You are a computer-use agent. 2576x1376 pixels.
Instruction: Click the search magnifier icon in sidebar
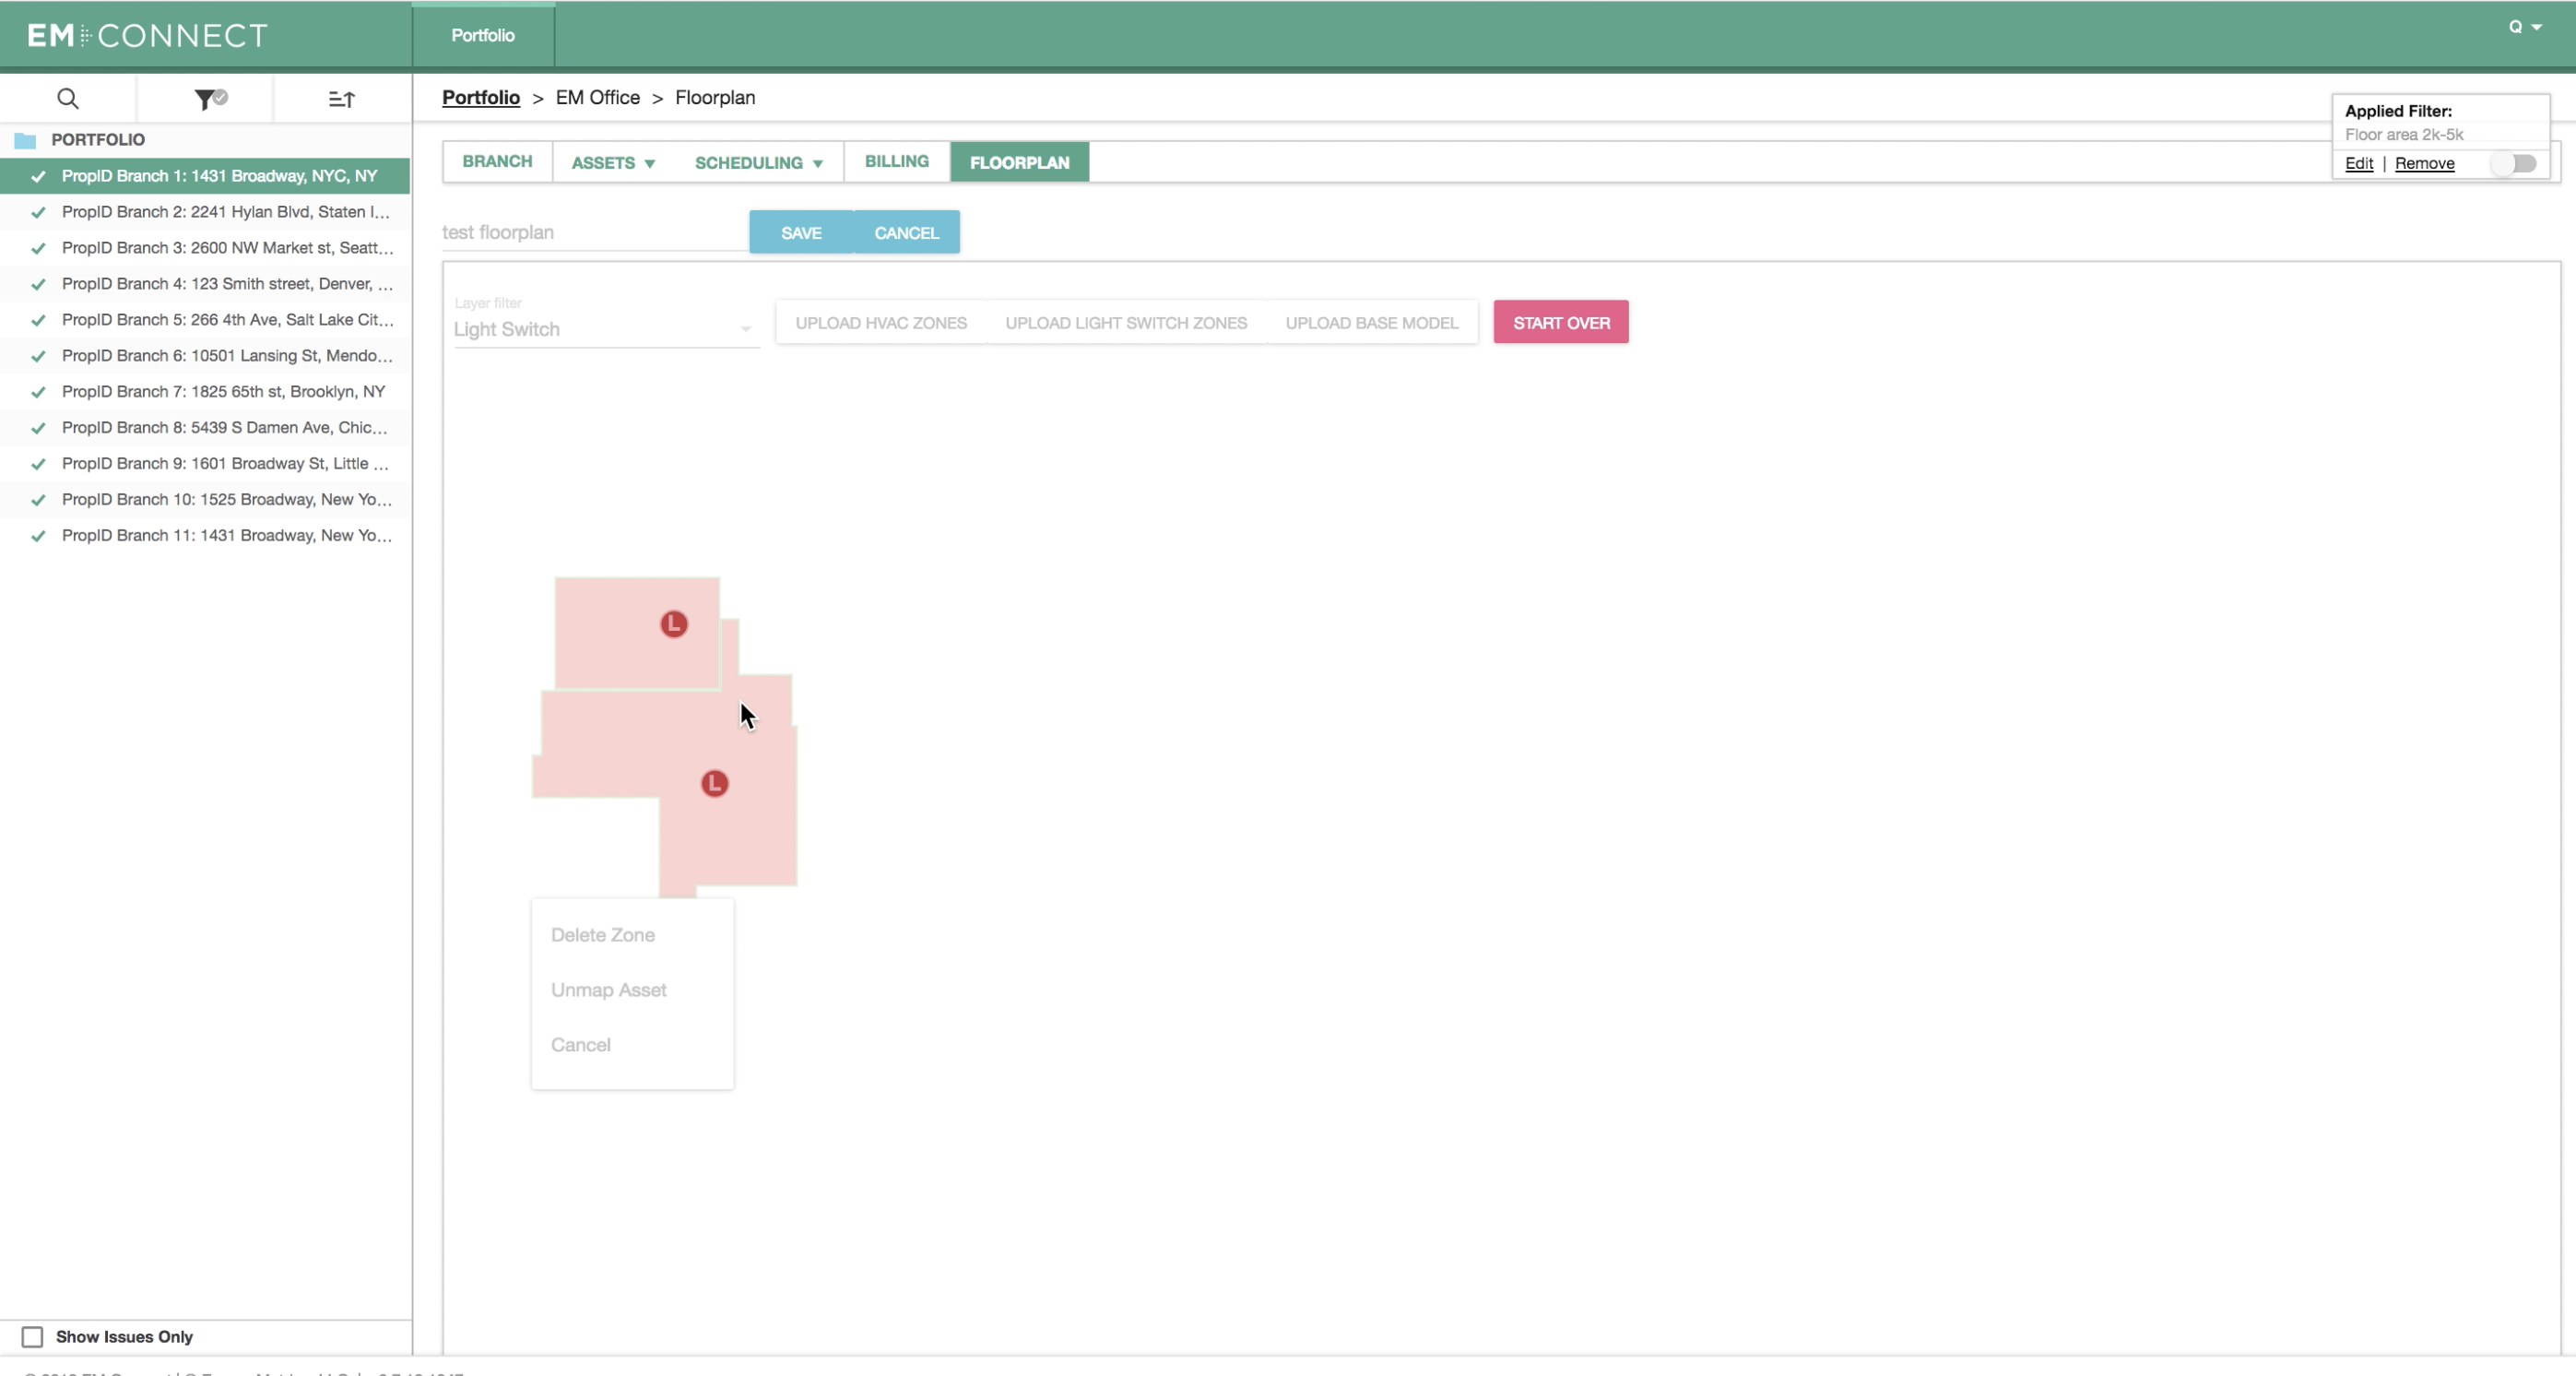coord(67,99)
